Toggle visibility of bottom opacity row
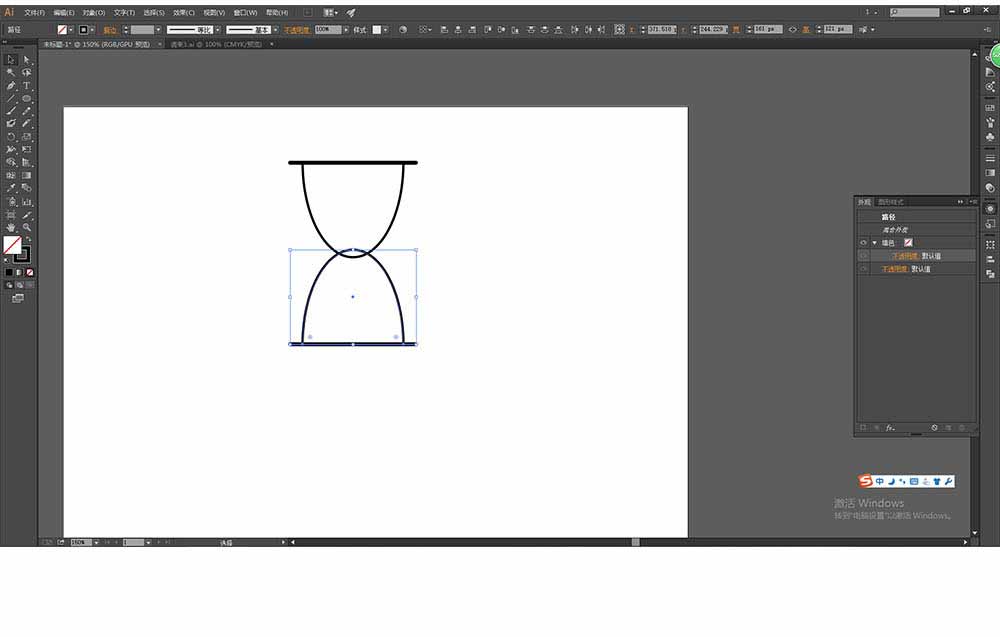The width and height of the screenshot is (1000, 637). coord(864,269)
